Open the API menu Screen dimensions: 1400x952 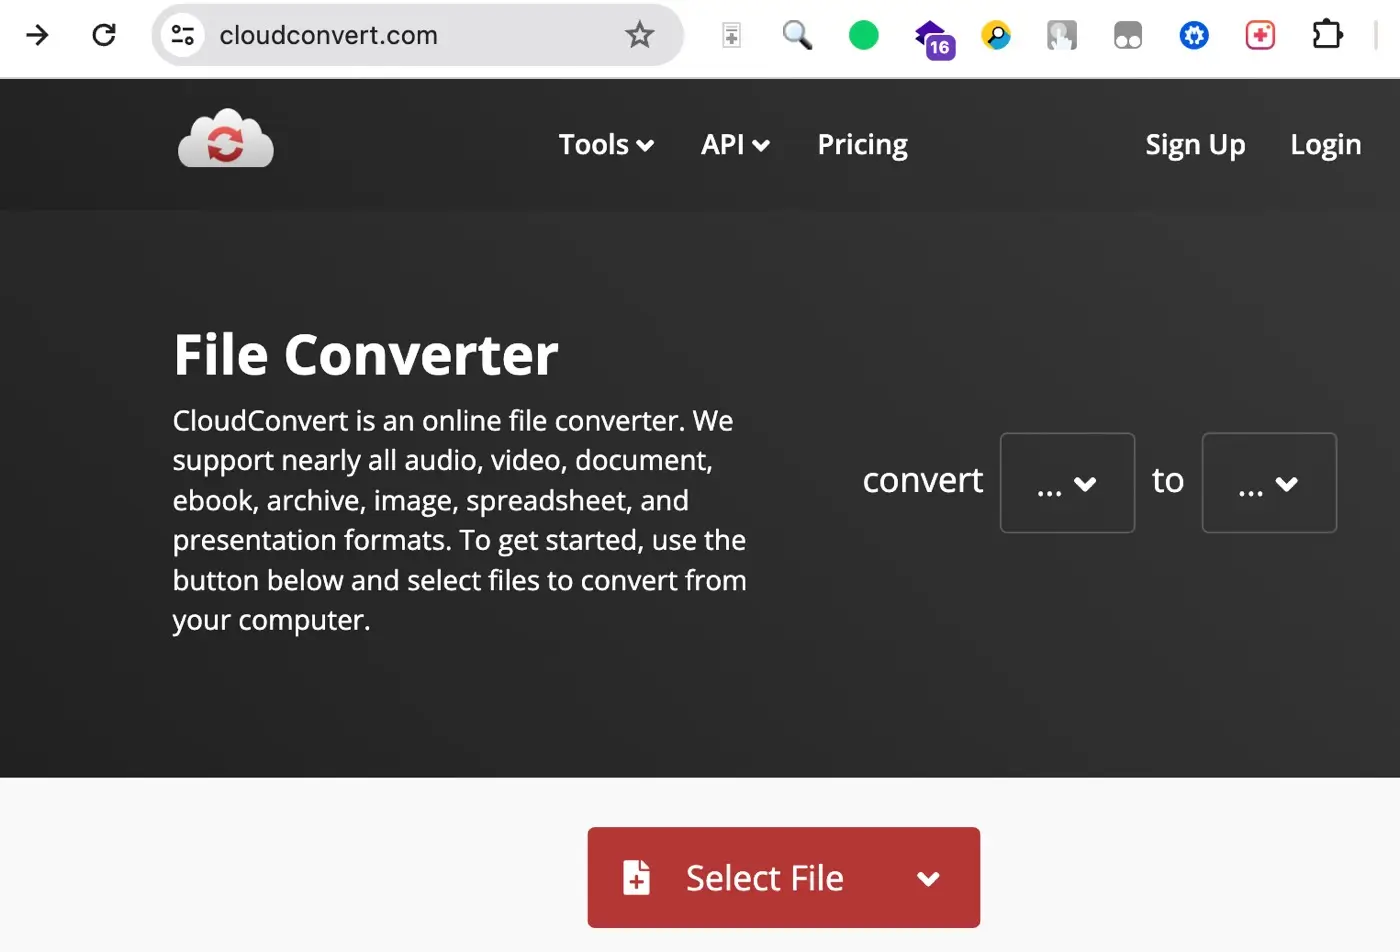point(735,145)
